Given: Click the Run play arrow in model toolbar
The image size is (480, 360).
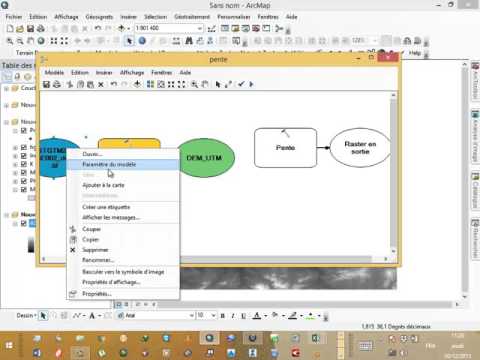Looking at the screenshot, I should pos(251,84).
